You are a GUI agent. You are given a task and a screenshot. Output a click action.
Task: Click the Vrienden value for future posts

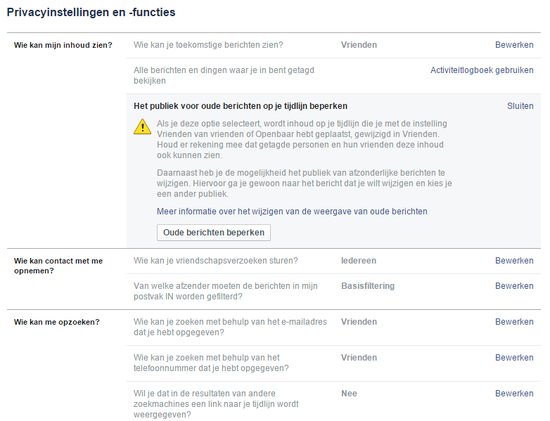click(359, 45)
